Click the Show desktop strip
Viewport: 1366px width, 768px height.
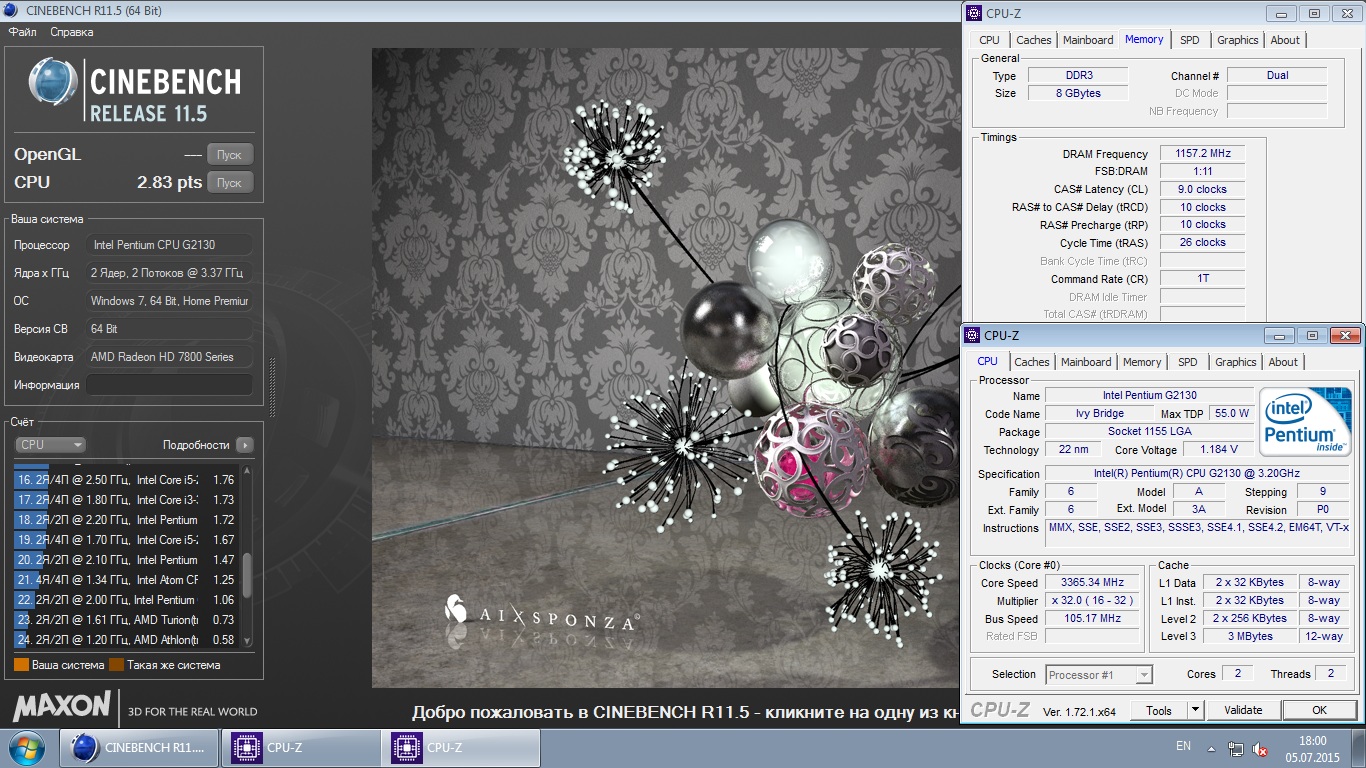pyautogui.click(x=1359, y=748)
